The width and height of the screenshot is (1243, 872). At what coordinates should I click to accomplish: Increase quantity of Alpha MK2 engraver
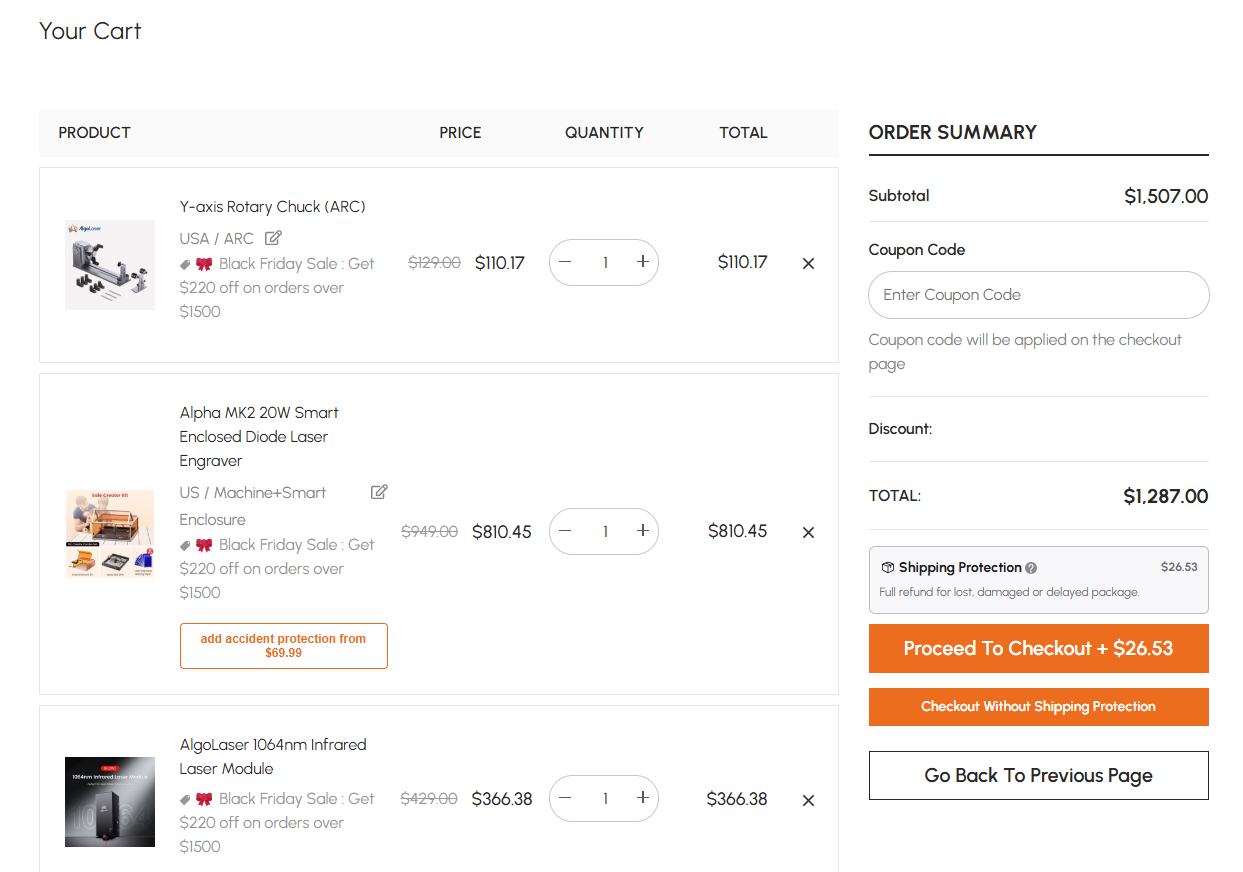pyautogui.click(x=642, y=531)
